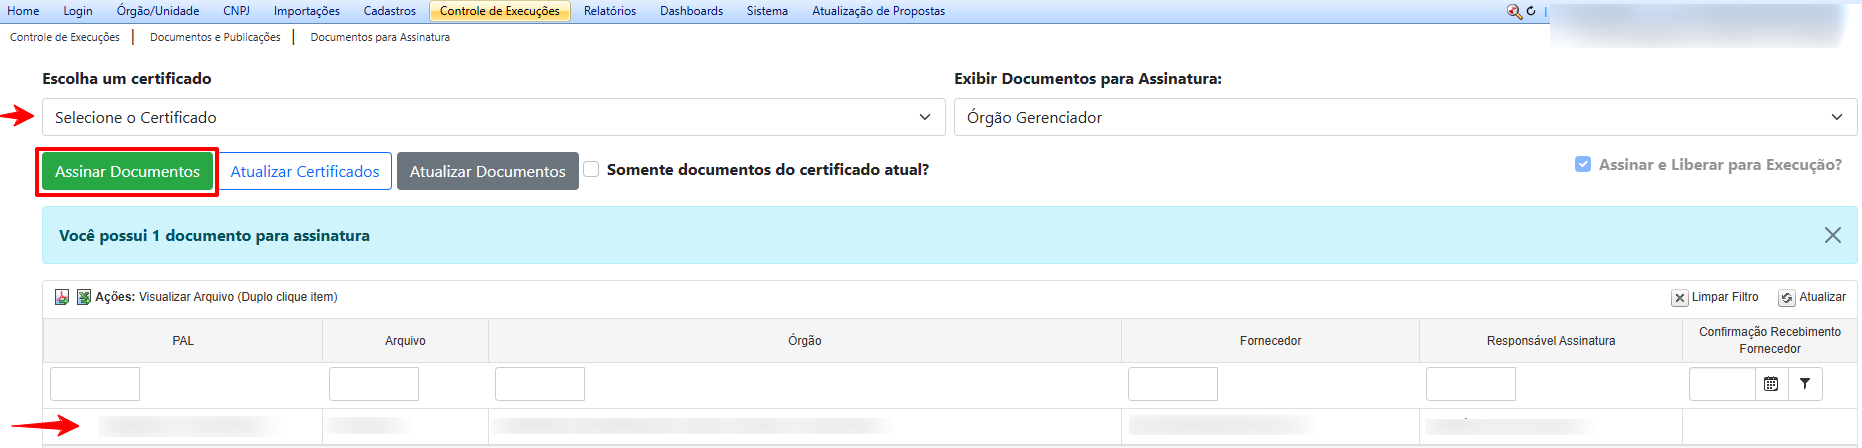The image size is (1862, 448).
Task: Open the Relatórios menu
Action: tap(609, 11)
